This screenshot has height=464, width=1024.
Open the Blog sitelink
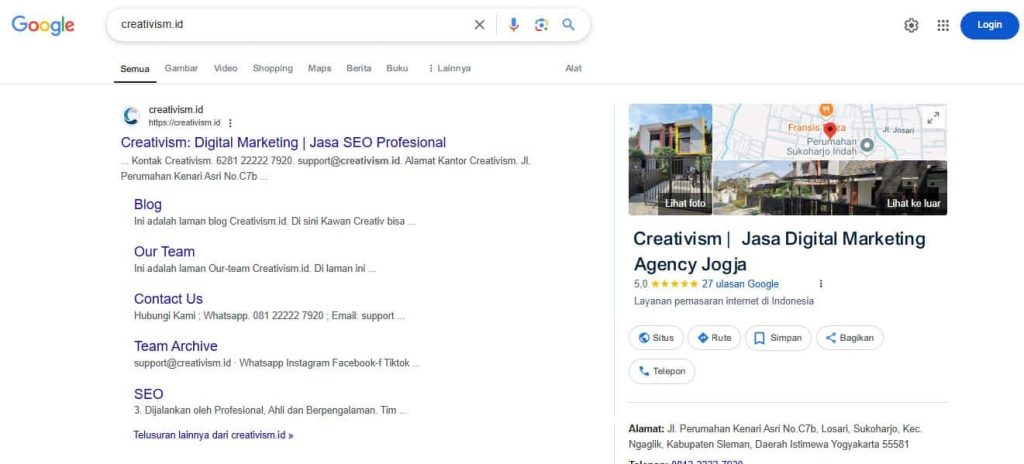(x=148, y=205)
